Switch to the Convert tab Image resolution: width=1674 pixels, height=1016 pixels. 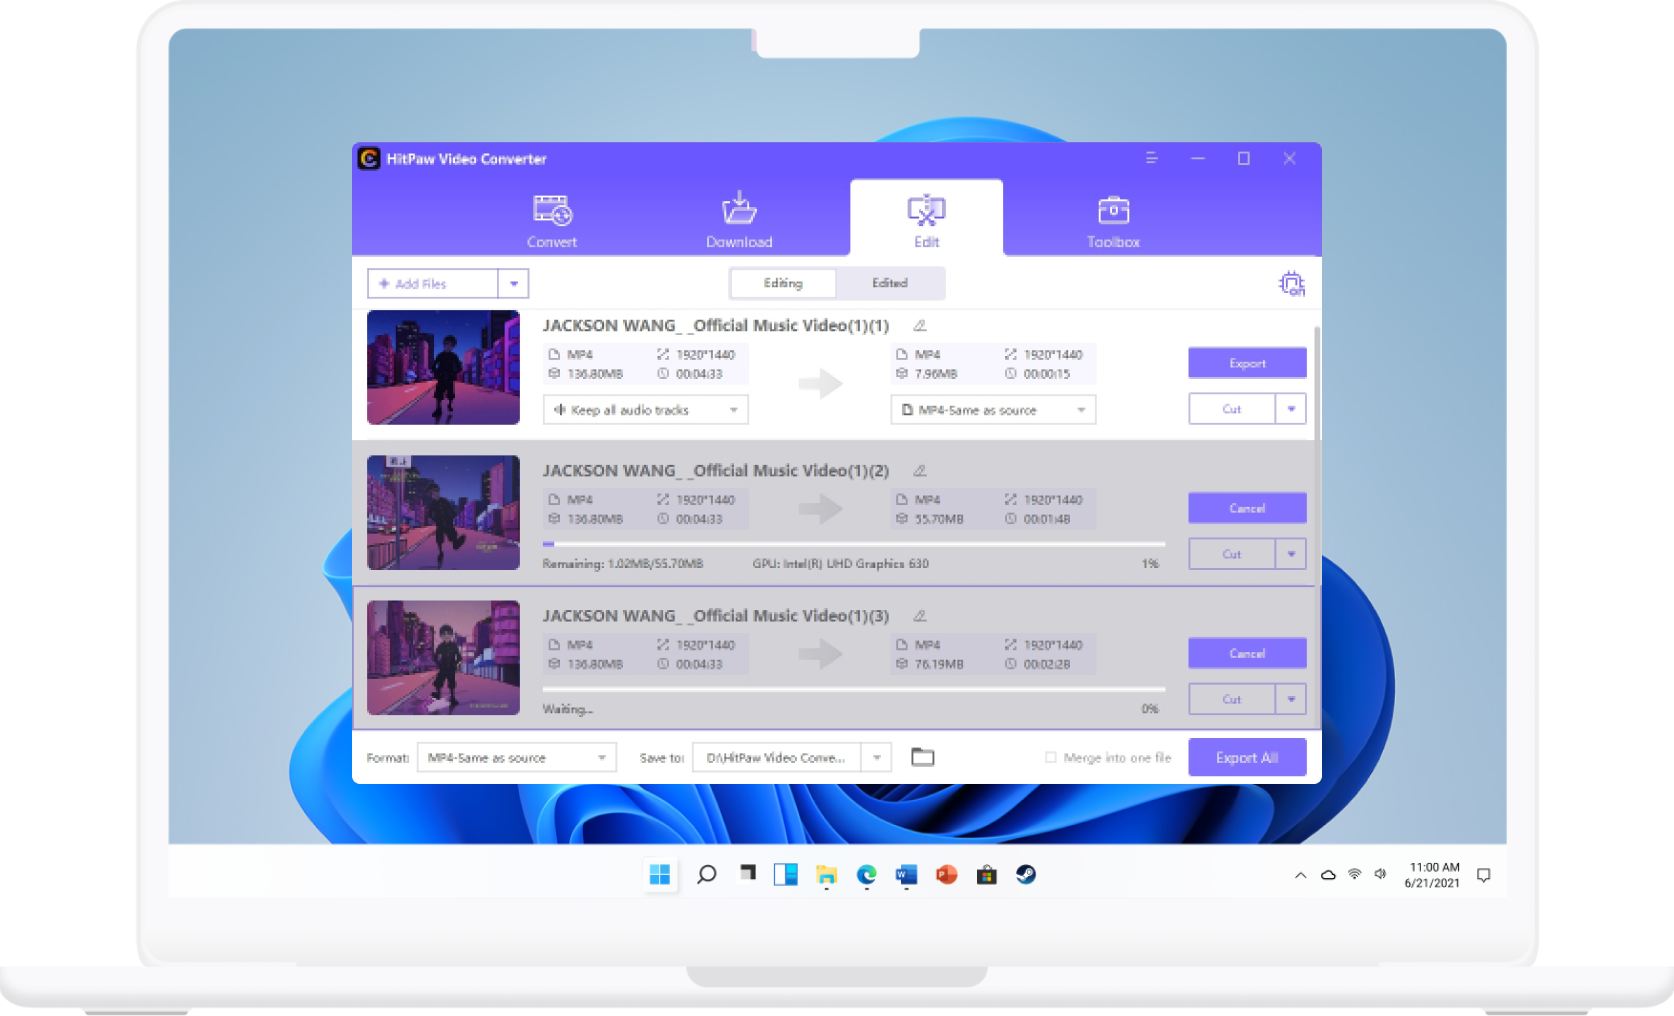[552, 221]
